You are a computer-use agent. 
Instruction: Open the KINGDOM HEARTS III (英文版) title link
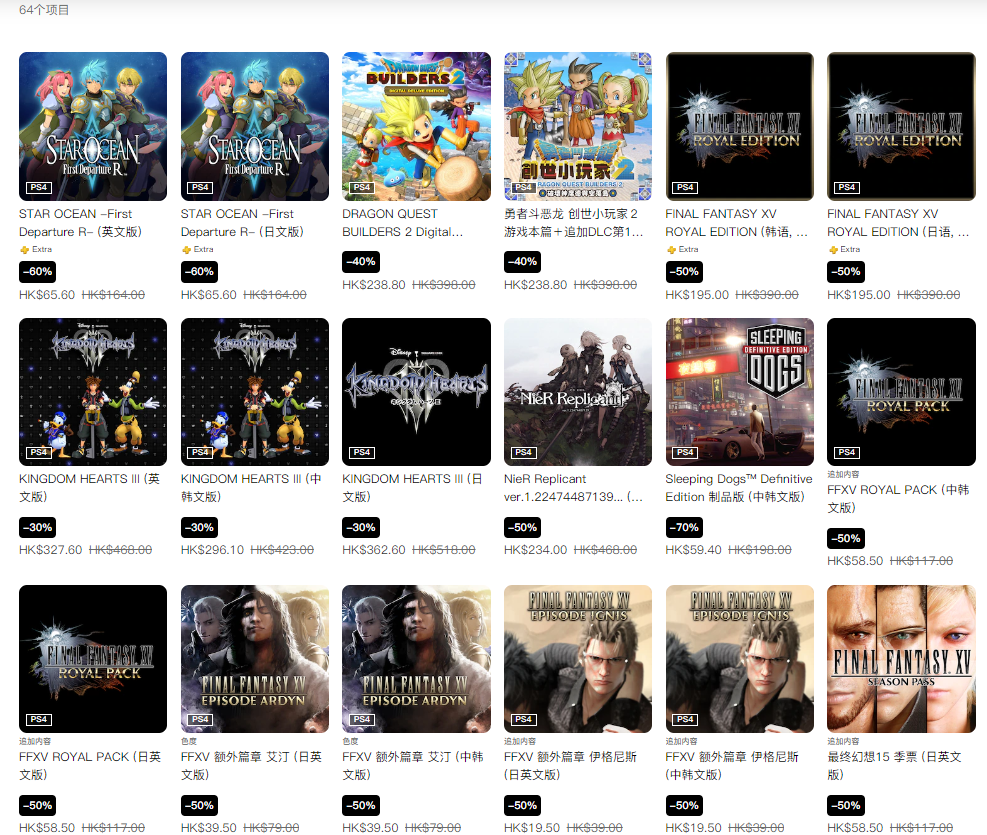(89, 488)
